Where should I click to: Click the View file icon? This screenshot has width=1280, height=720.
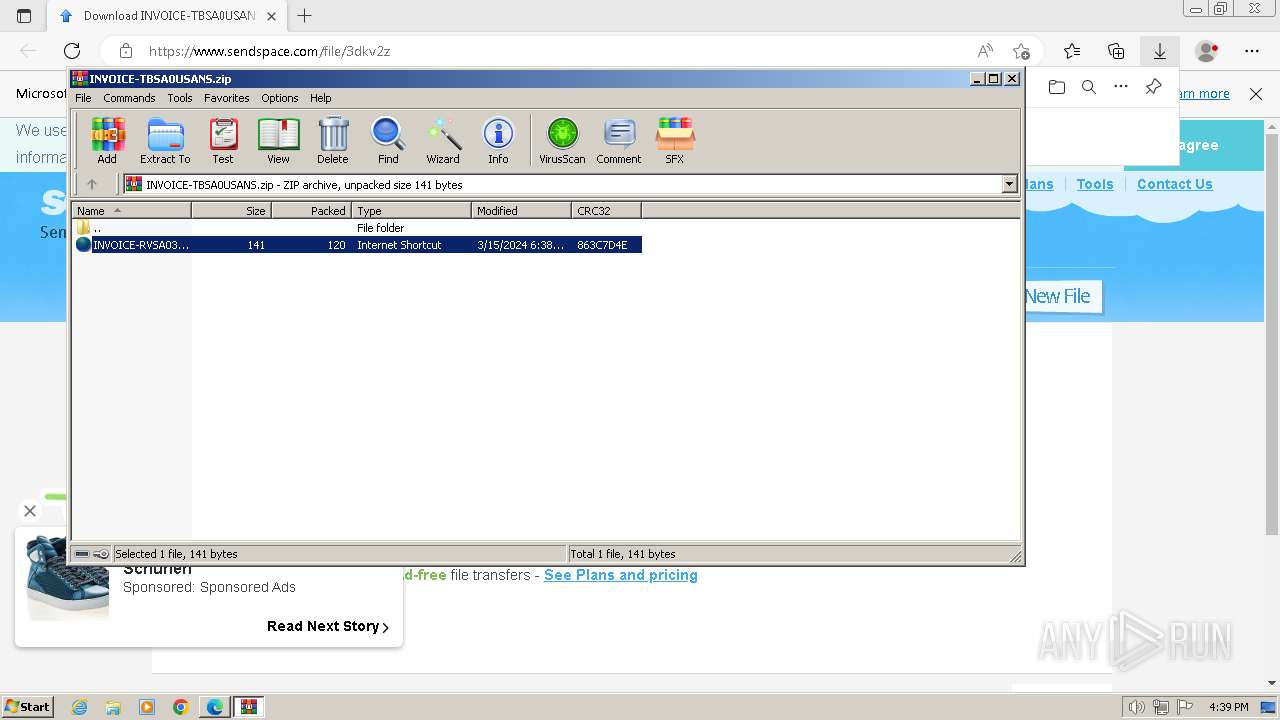278,140
